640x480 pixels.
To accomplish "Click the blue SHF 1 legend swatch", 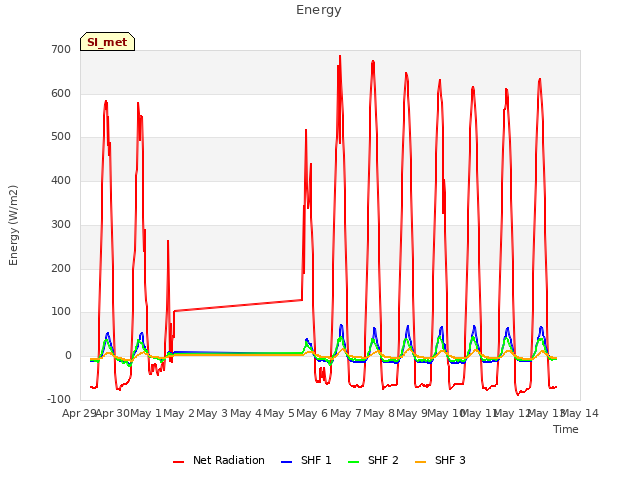I will [287, 462].
